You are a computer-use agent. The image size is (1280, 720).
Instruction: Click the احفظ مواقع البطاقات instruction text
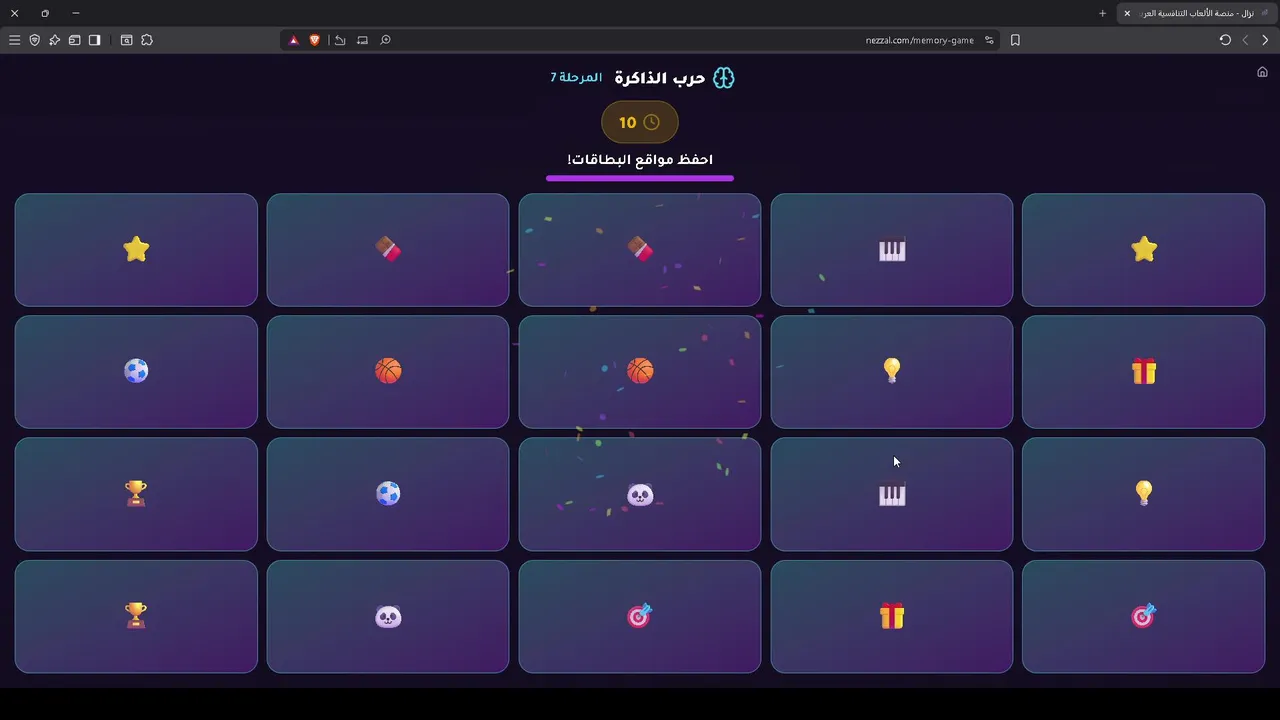(640, 159)
